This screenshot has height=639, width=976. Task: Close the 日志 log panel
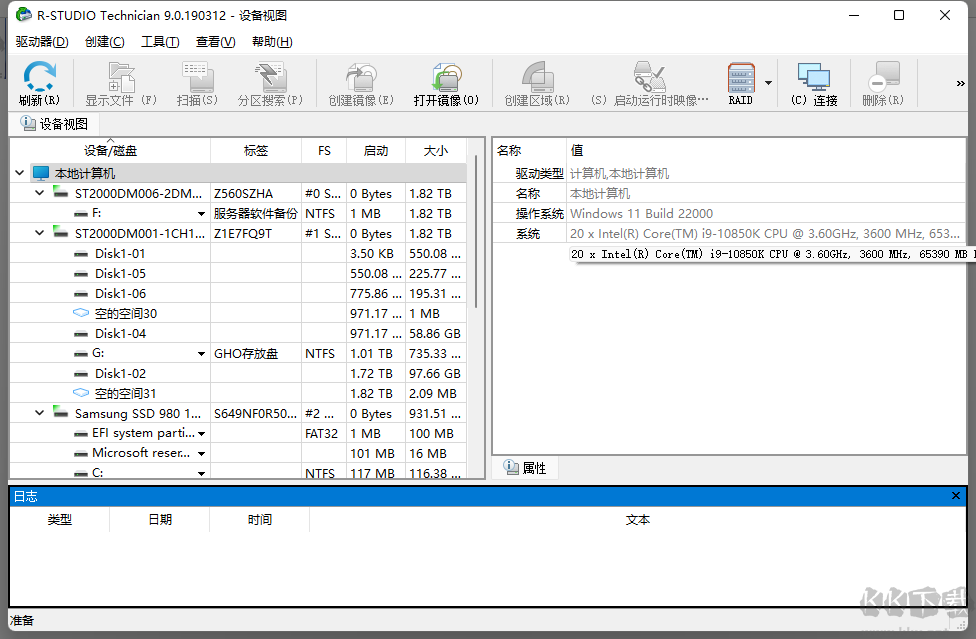(955, 495)
